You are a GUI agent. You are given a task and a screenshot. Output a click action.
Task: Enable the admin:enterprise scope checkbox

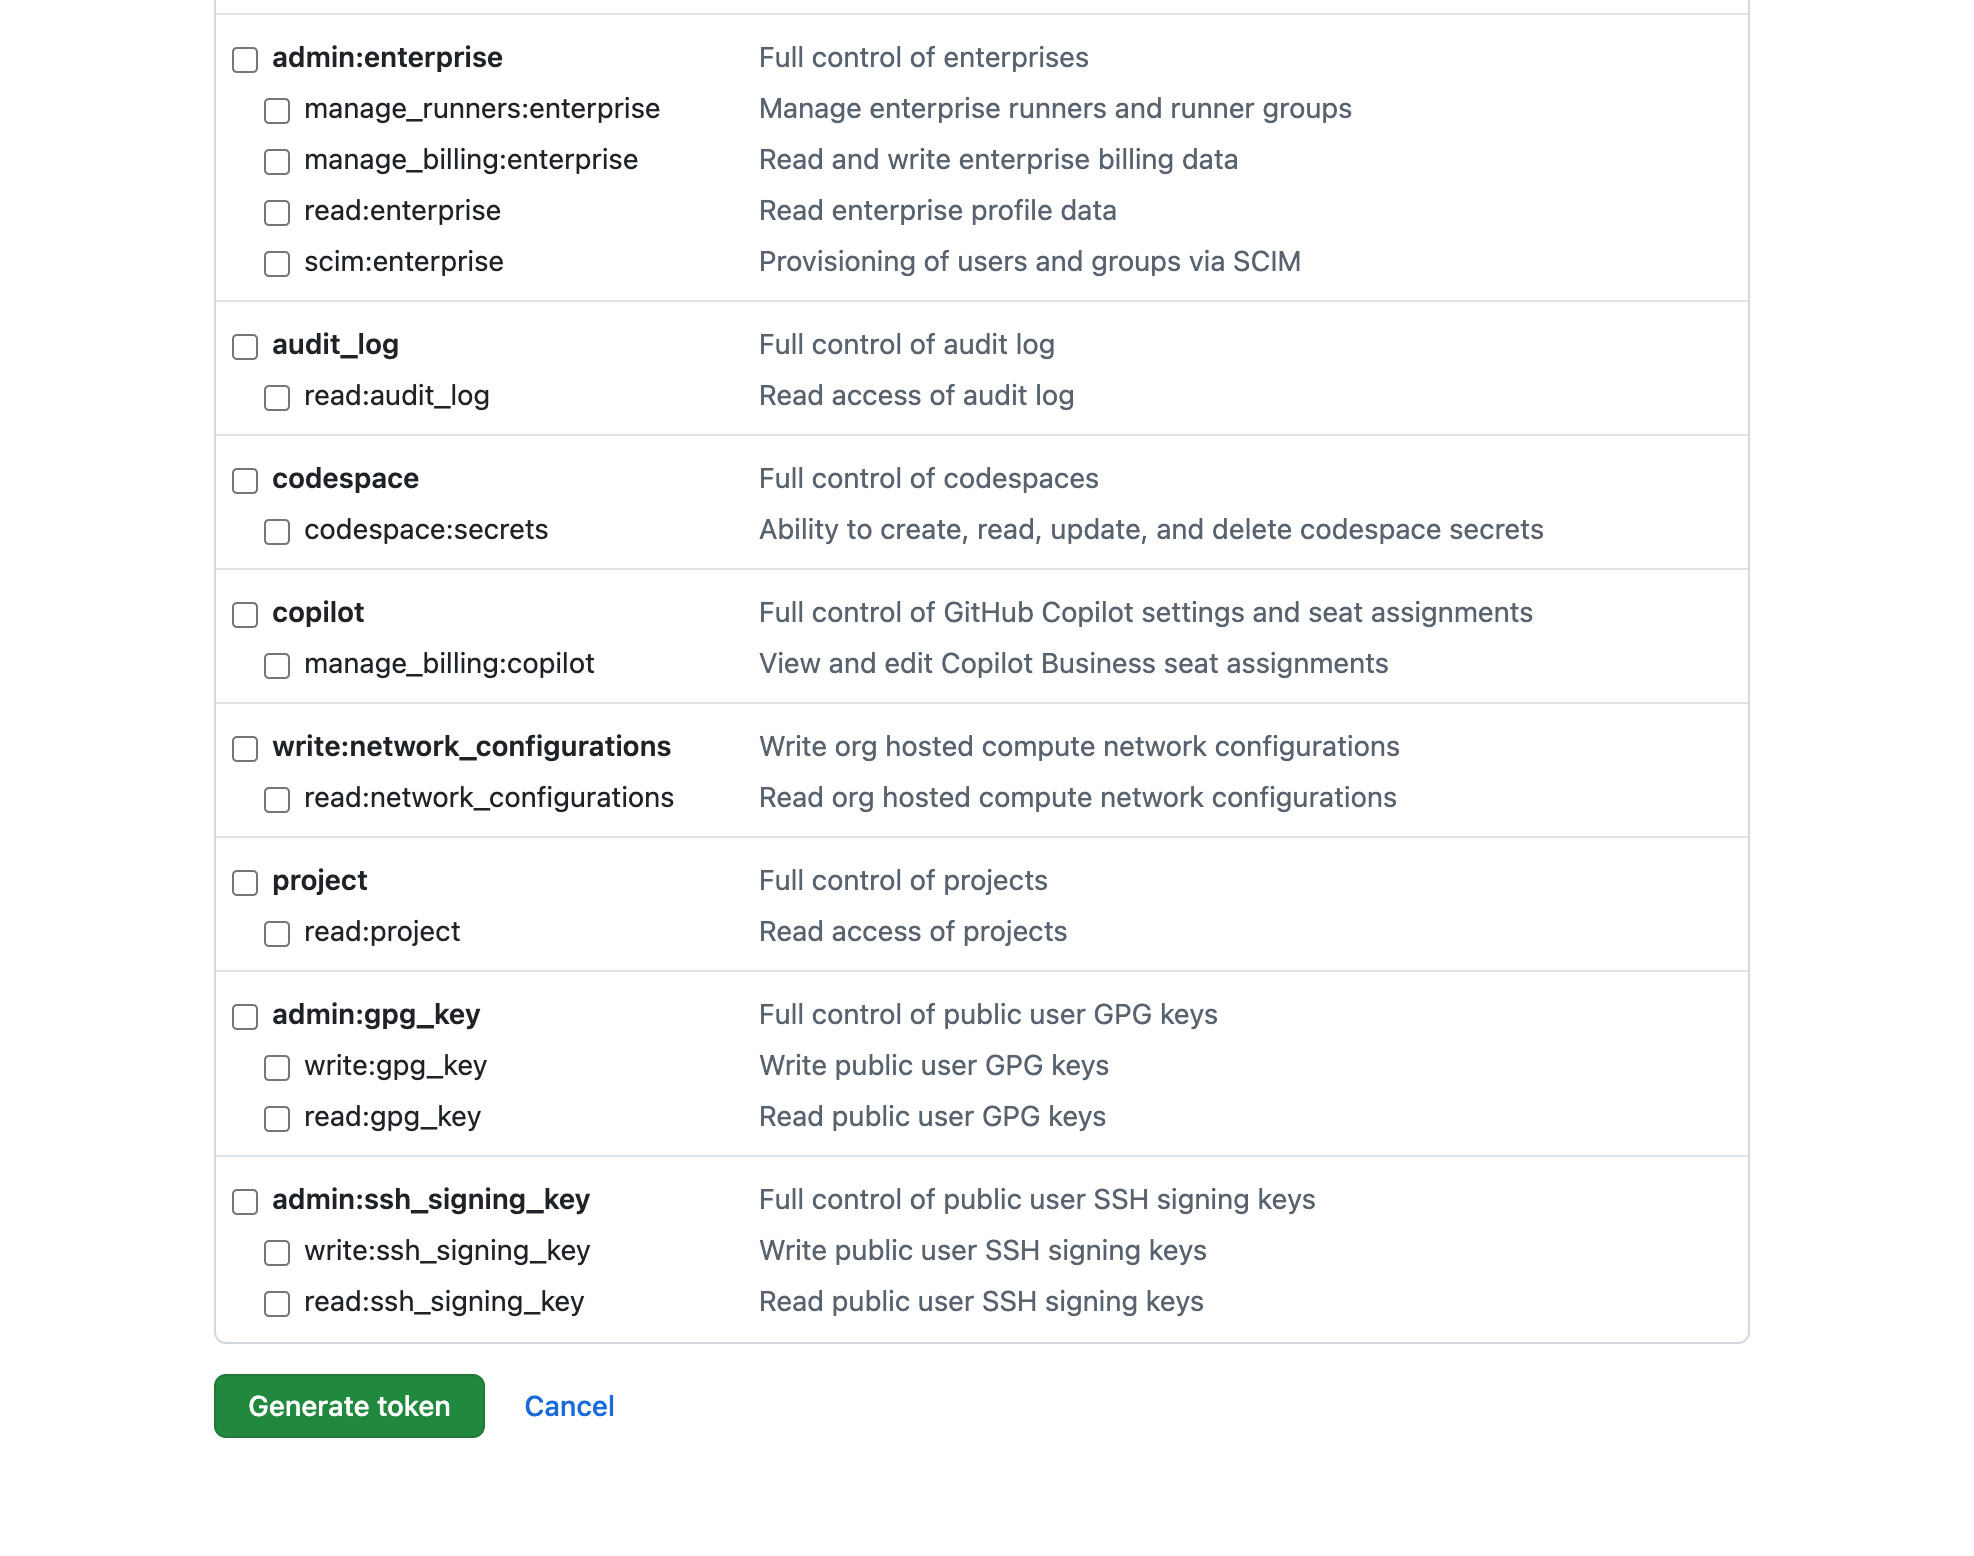pyautogui.click(x=245, y=60)
